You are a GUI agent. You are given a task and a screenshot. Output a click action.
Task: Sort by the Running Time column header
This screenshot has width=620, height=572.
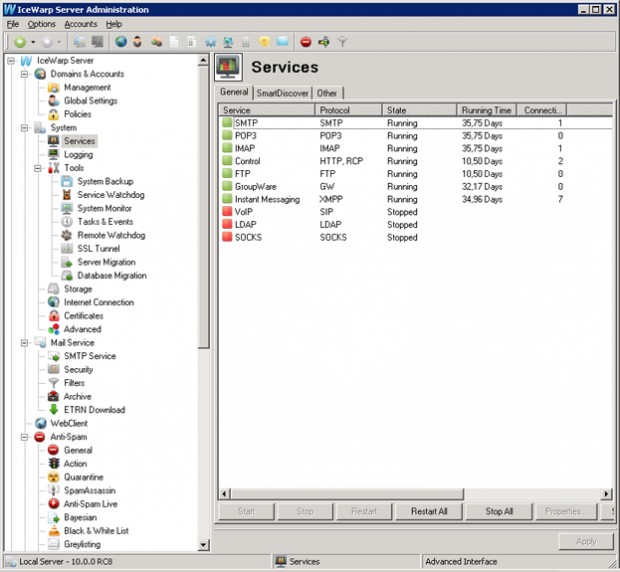click(x=487, y=110)
